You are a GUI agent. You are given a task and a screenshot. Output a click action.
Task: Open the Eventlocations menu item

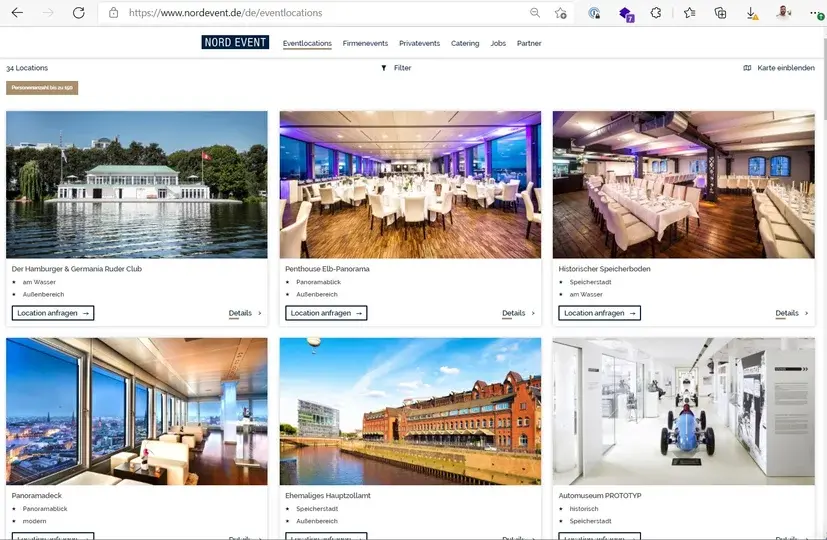pos(307,43)
